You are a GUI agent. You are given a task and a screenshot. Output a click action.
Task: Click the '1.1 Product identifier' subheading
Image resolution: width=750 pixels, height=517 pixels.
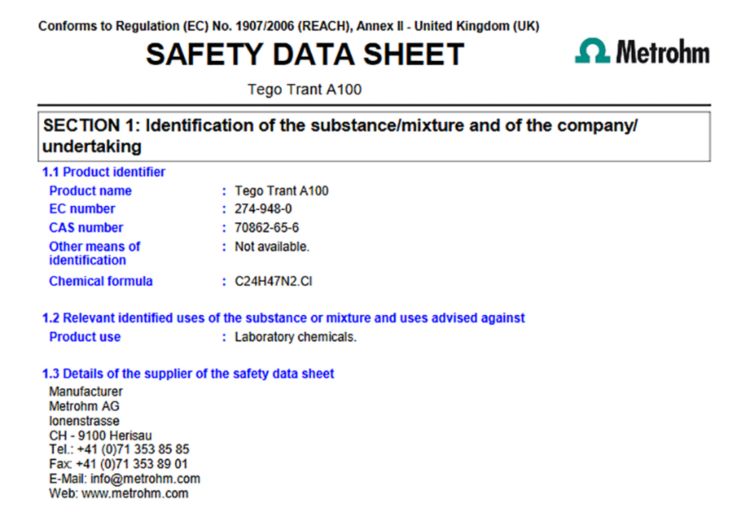tap(104, 172)
